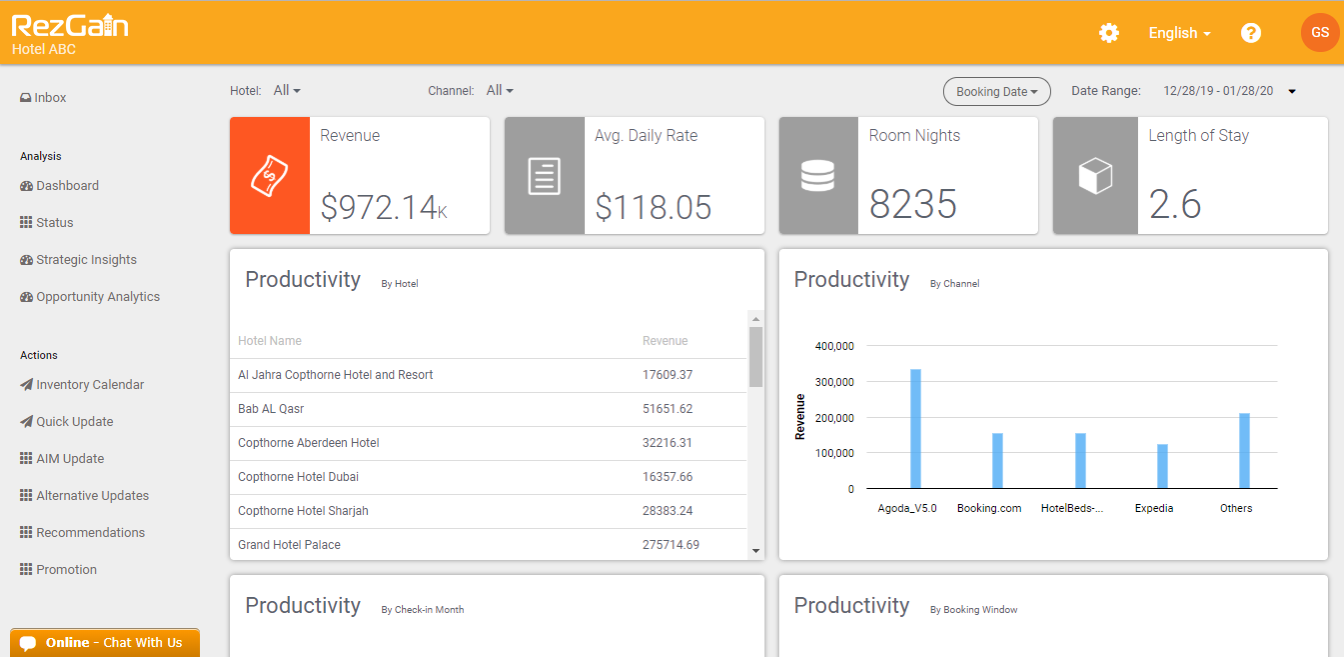This screenshot has height=657, width=1344.
Task: Click the Inbox tray icon
Action: [26, 98]
